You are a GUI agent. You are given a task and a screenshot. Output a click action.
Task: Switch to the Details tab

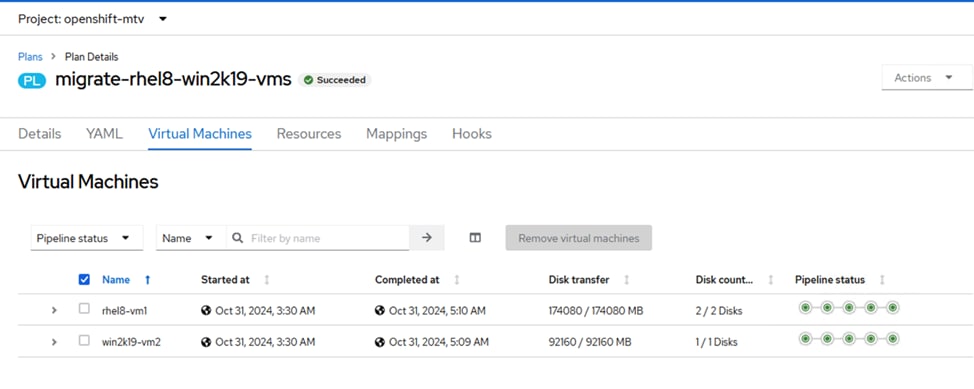click(x=40, y=134)
